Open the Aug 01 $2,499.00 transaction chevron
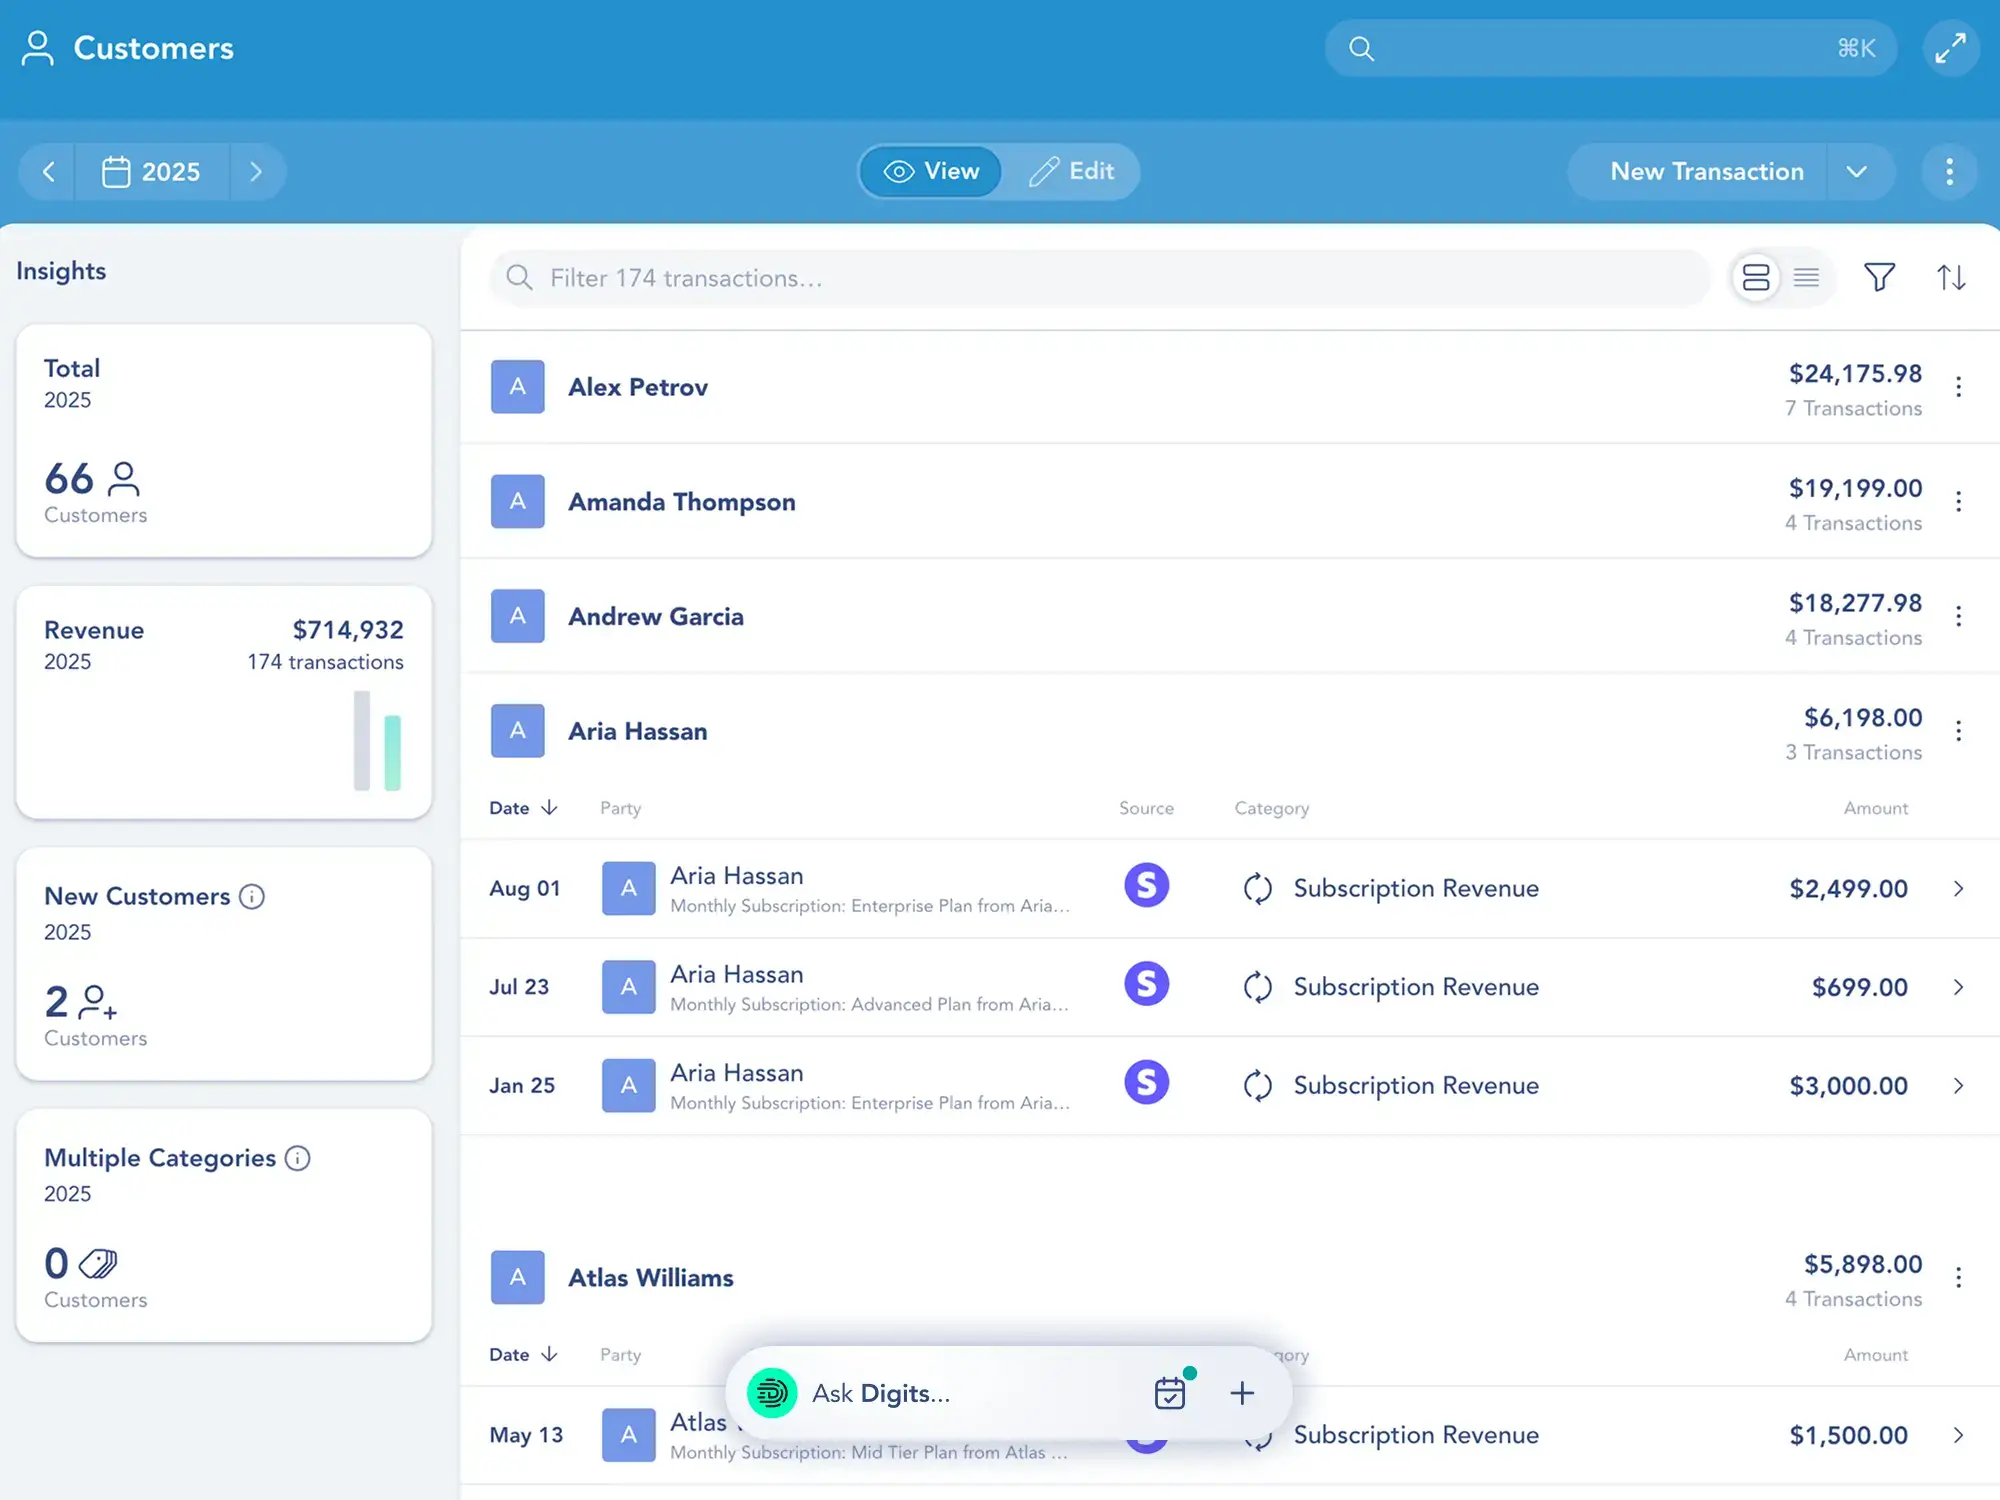The height and width of the screenshot is (1500, 2000). pyautogui.click(x=1958, y=888)
